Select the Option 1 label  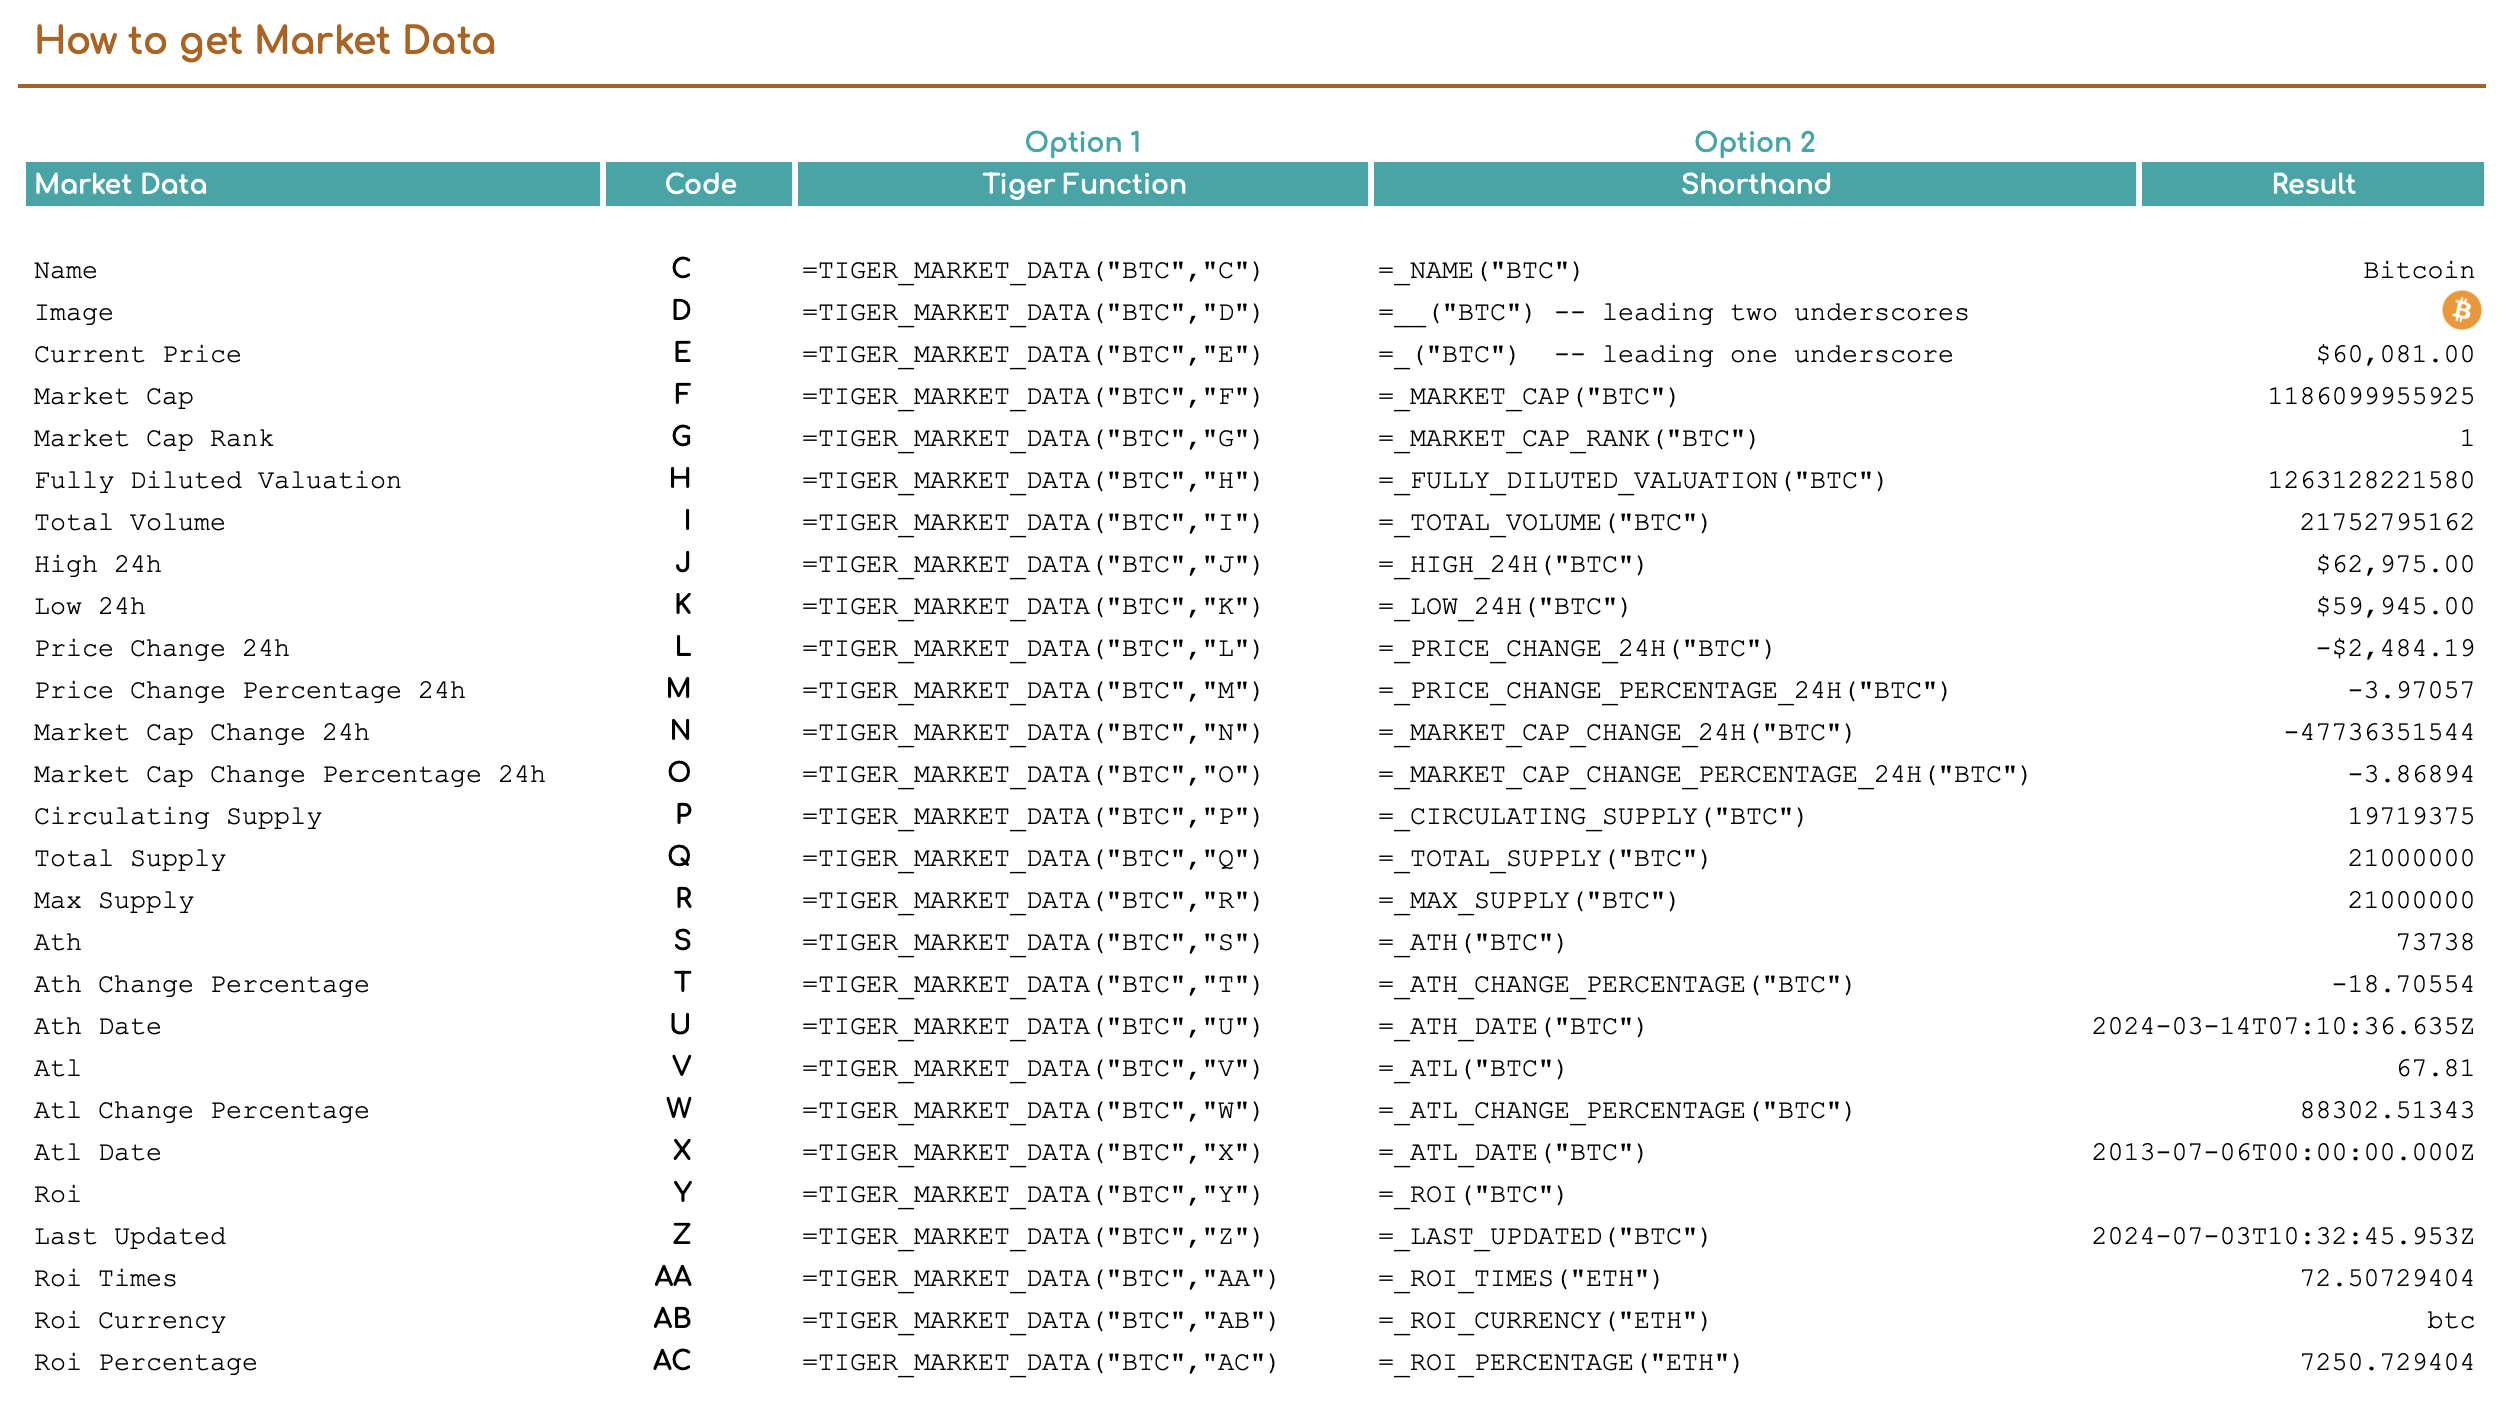(x=1083, y=142)
